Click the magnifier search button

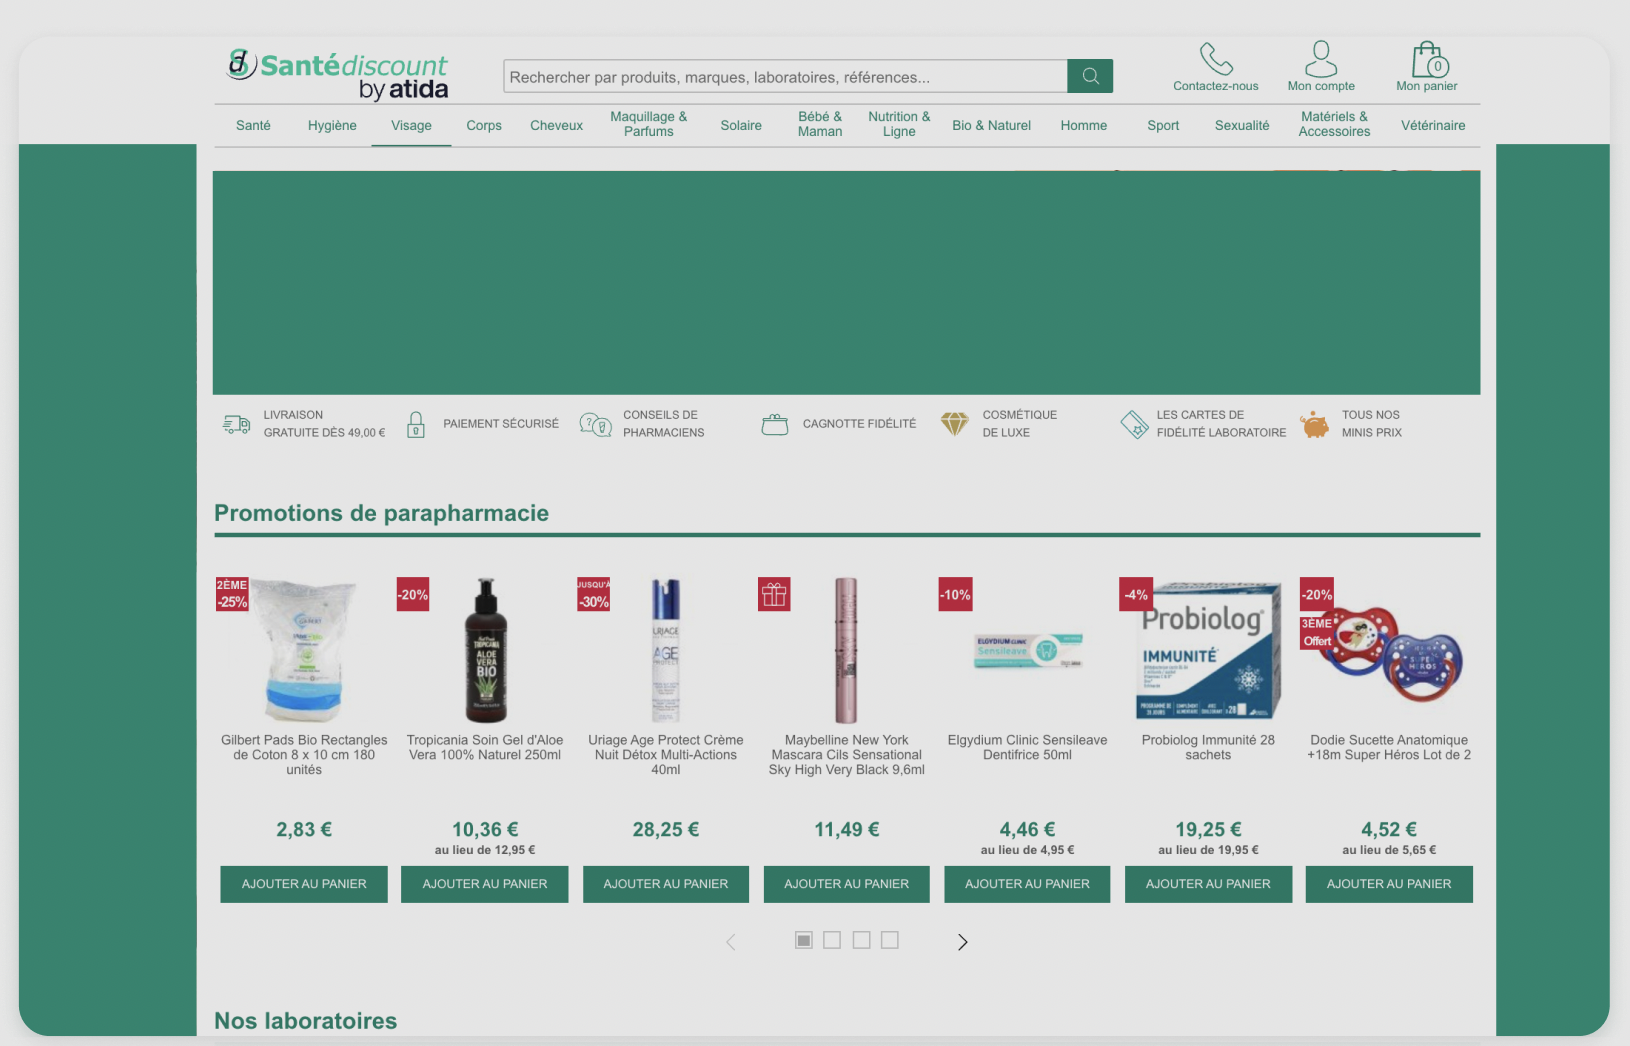[1090, 76]
